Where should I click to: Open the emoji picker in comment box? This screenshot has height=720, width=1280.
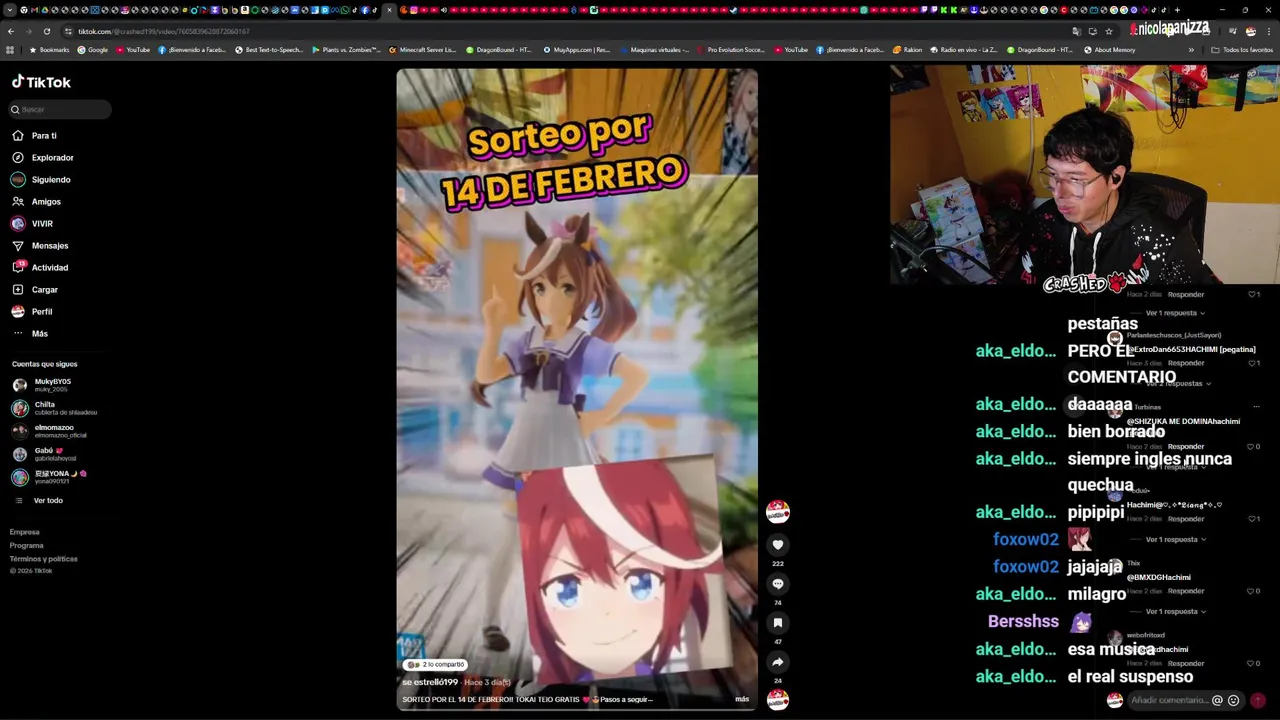pos(1233,700)
